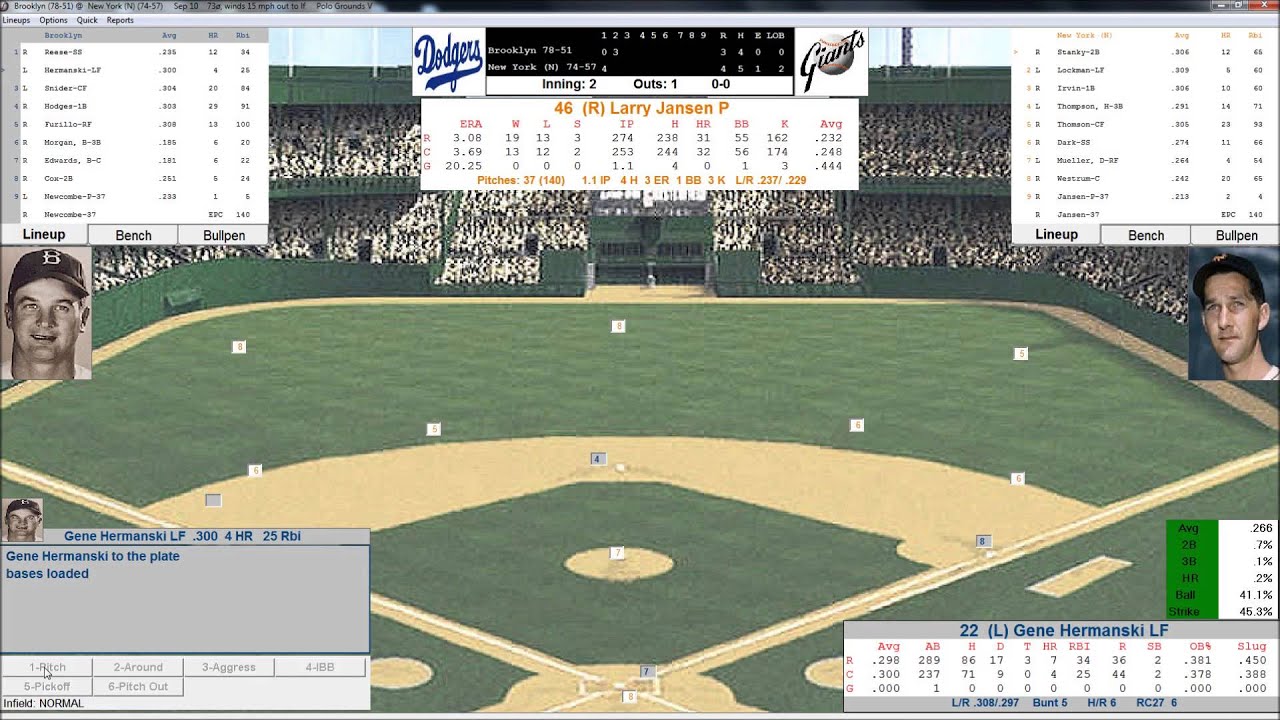Click the large Brooklyn batter photo
Screen dimensions: 1280x720
[x=46, y=313]
